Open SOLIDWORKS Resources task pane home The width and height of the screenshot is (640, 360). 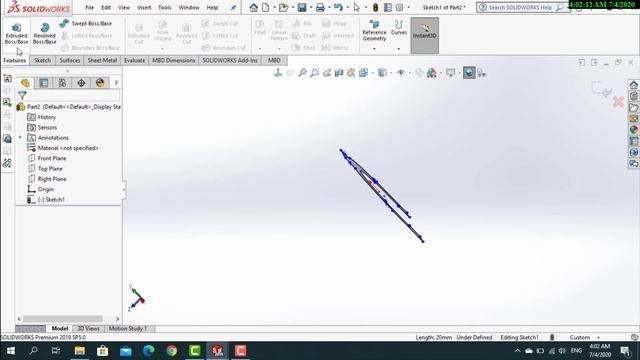point(633,84)
